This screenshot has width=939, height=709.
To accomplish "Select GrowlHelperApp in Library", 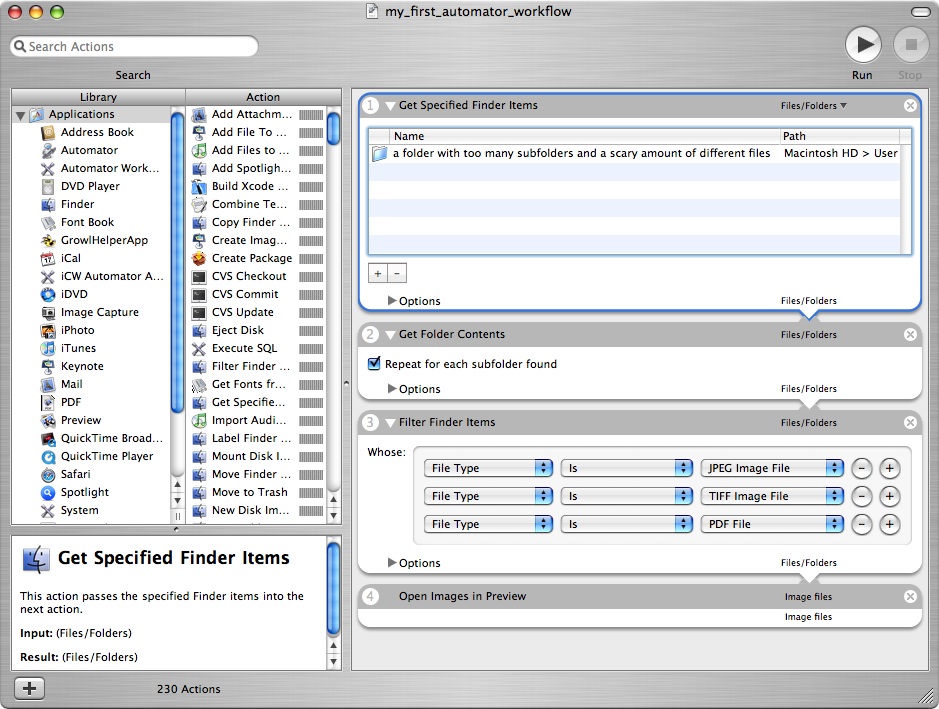I will point(104,240).
